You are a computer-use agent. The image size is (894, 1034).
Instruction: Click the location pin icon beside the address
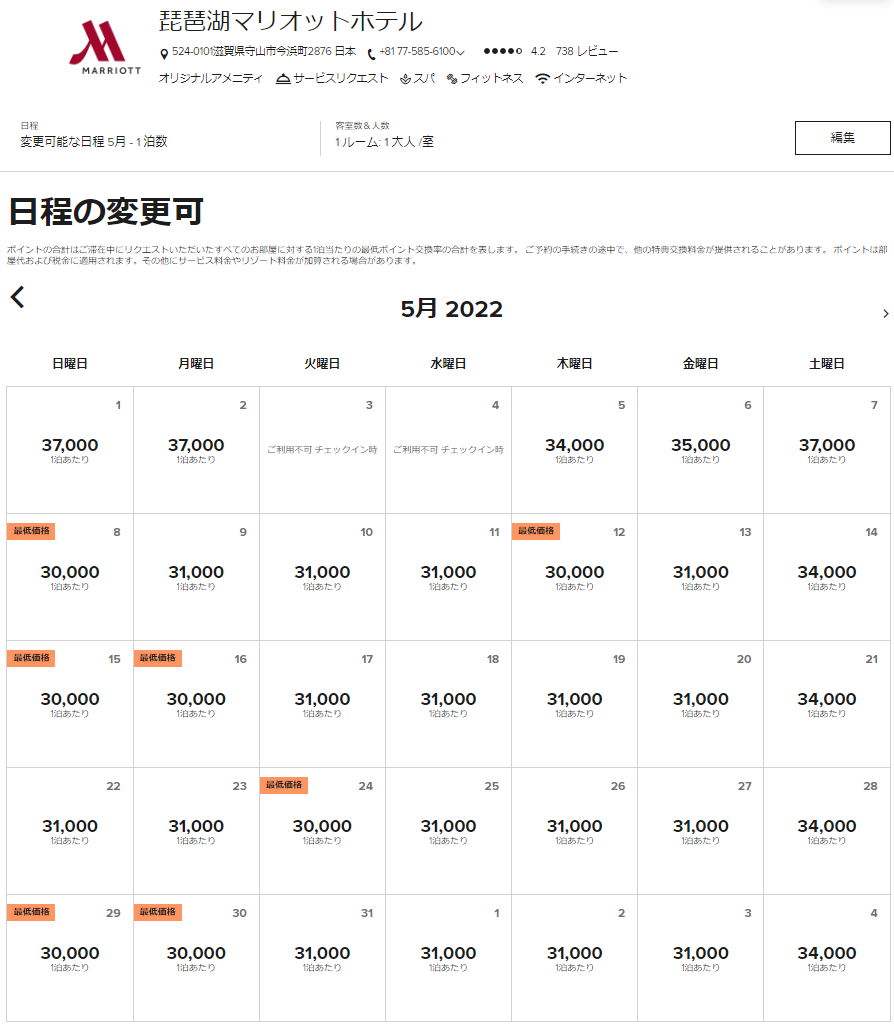click(x=164, y=53)
